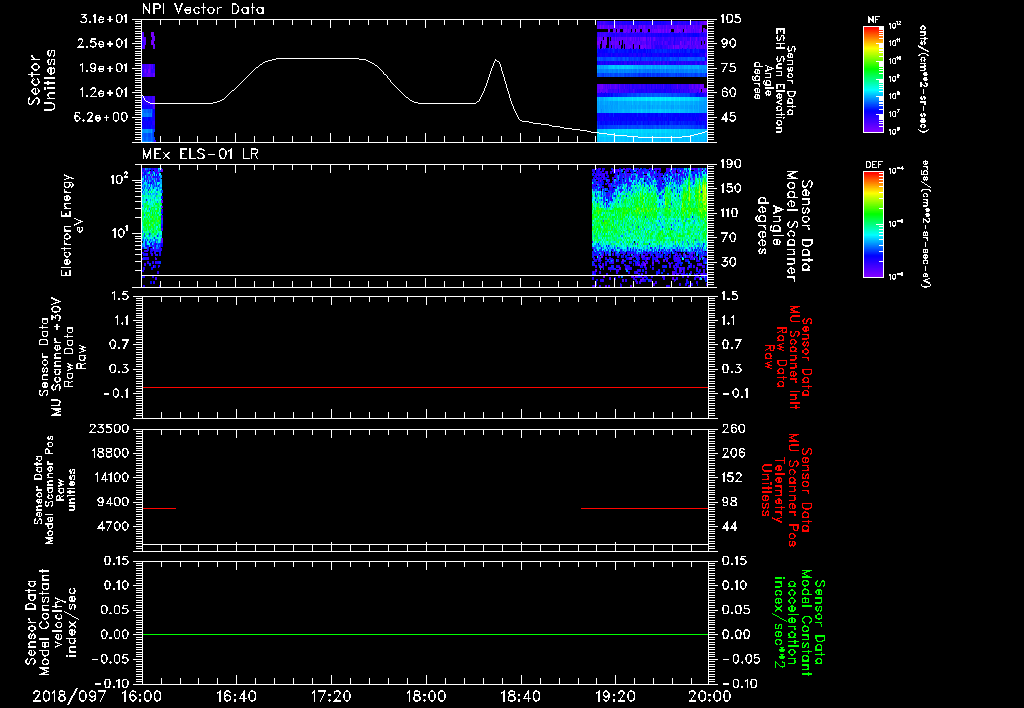Click the "2.5e+01" sector tick value

[103, 44]
